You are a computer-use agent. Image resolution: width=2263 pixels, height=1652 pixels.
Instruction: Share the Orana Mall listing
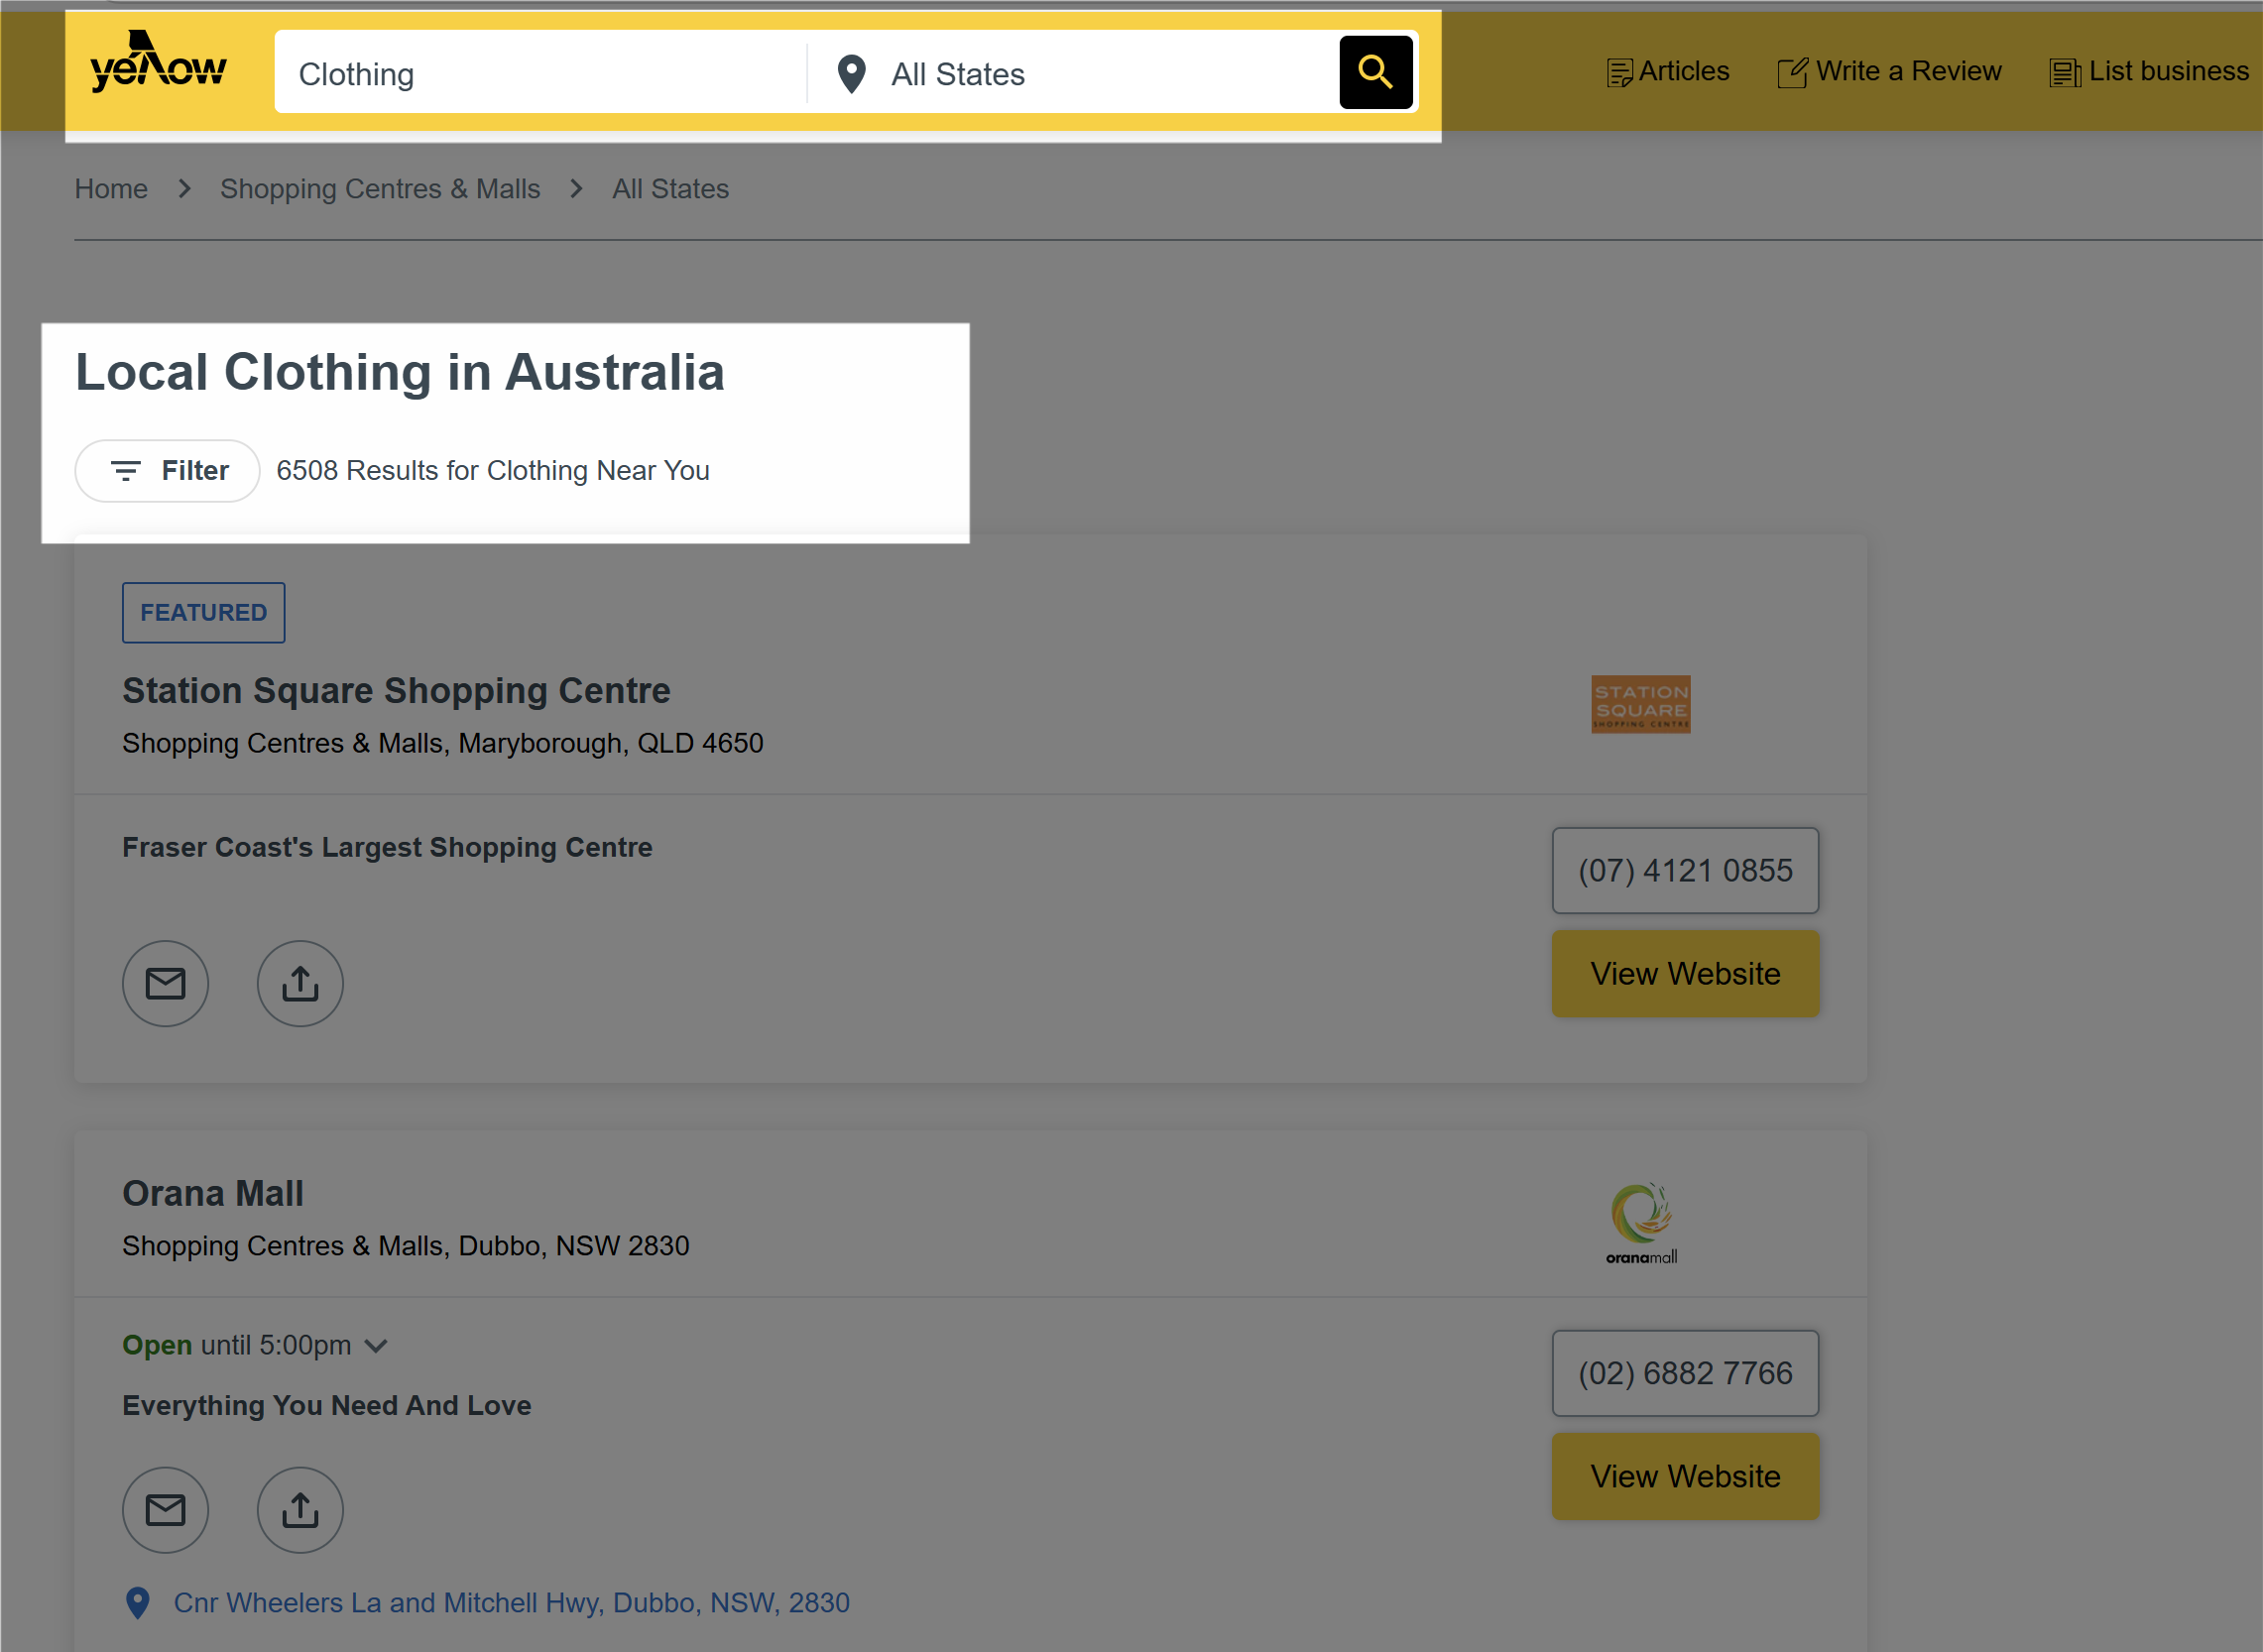300,1509
